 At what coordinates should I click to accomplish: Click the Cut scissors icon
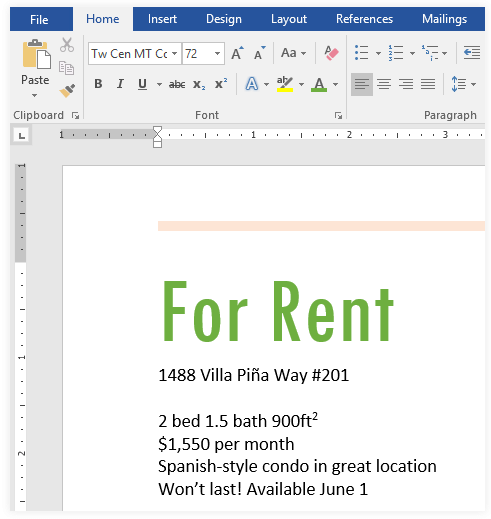(67, 45)
